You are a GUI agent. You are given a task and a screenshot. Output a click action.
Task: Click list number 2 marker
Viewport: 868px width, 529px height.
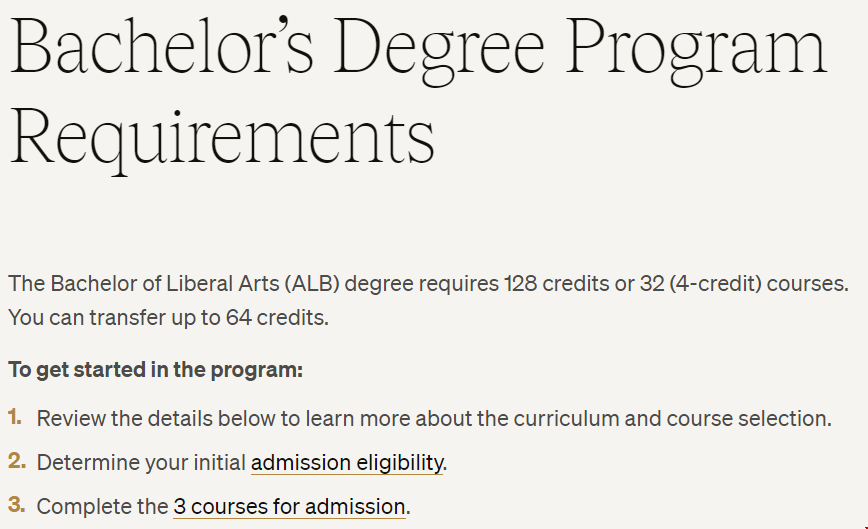pos(17,461)
